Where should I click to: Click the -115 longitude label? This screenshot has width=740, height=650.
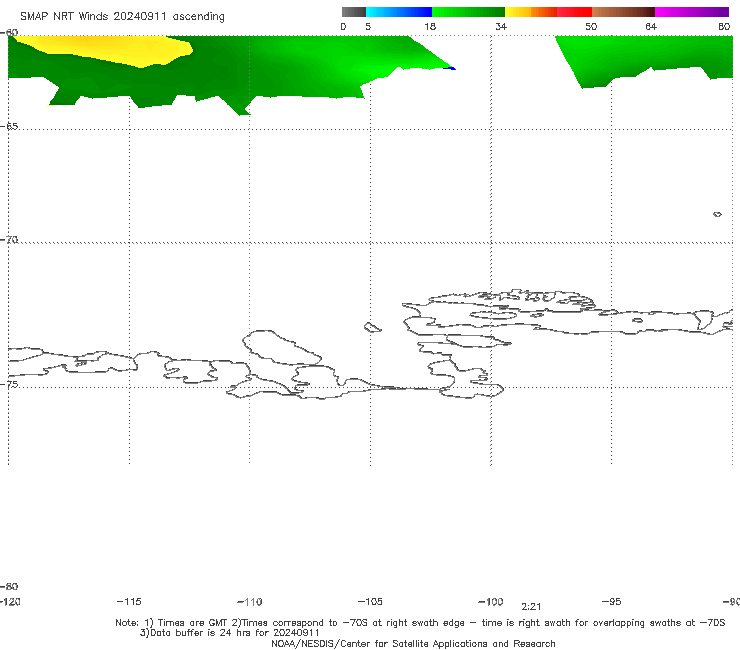(129, 601)
